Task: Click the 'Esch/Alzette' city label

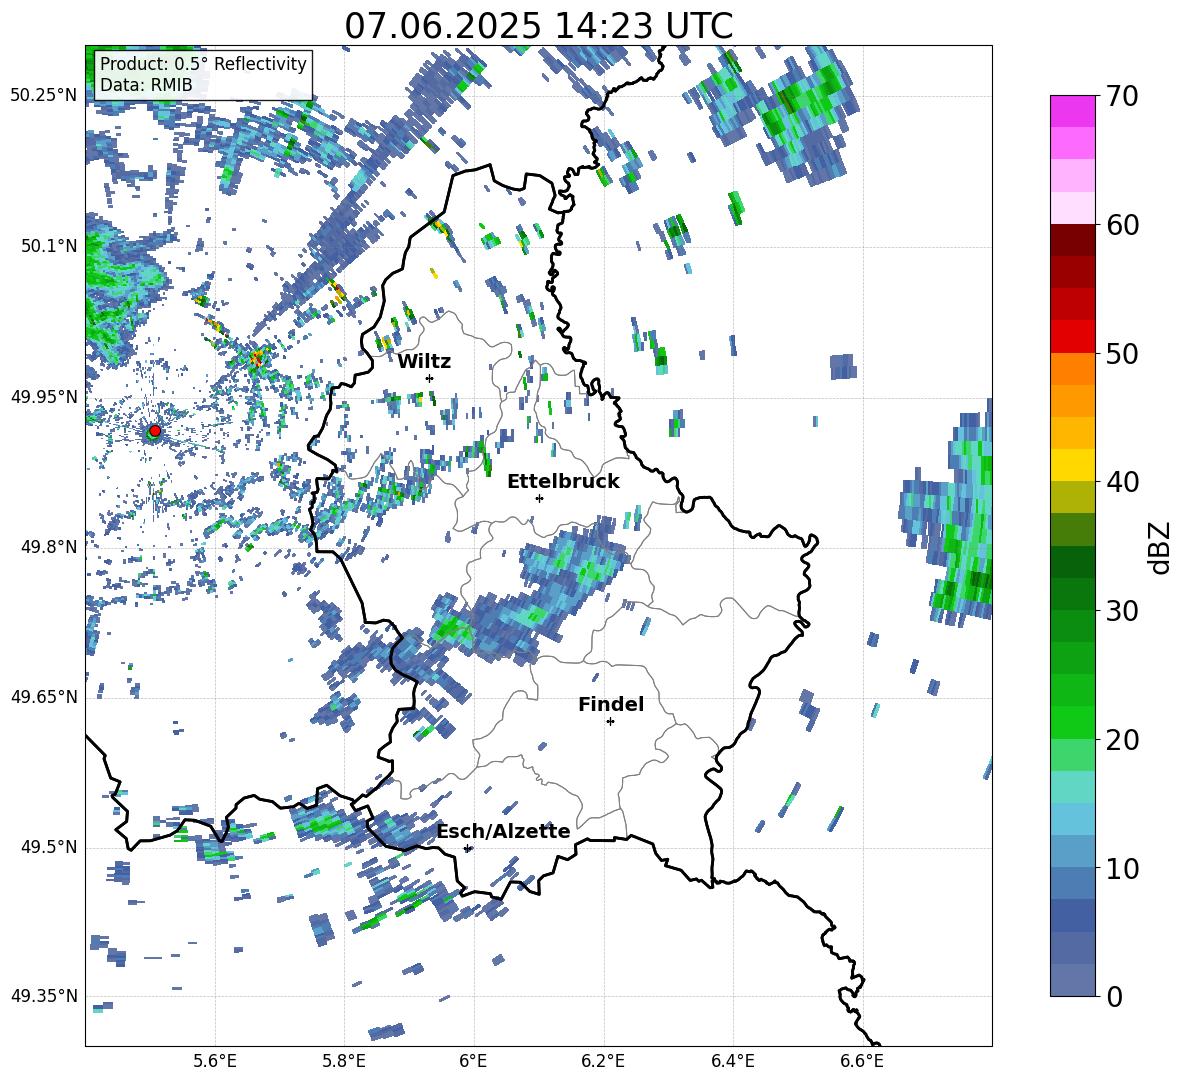Action: [x=504, y=831]
